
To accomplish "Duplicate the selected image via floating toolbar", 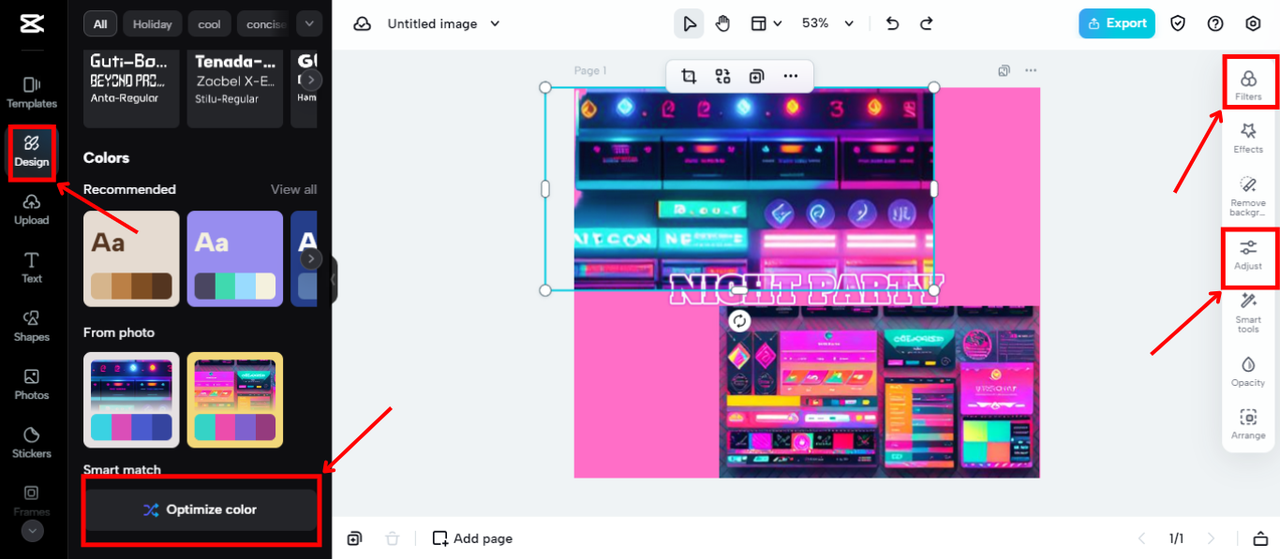I will tap(757, 76).
